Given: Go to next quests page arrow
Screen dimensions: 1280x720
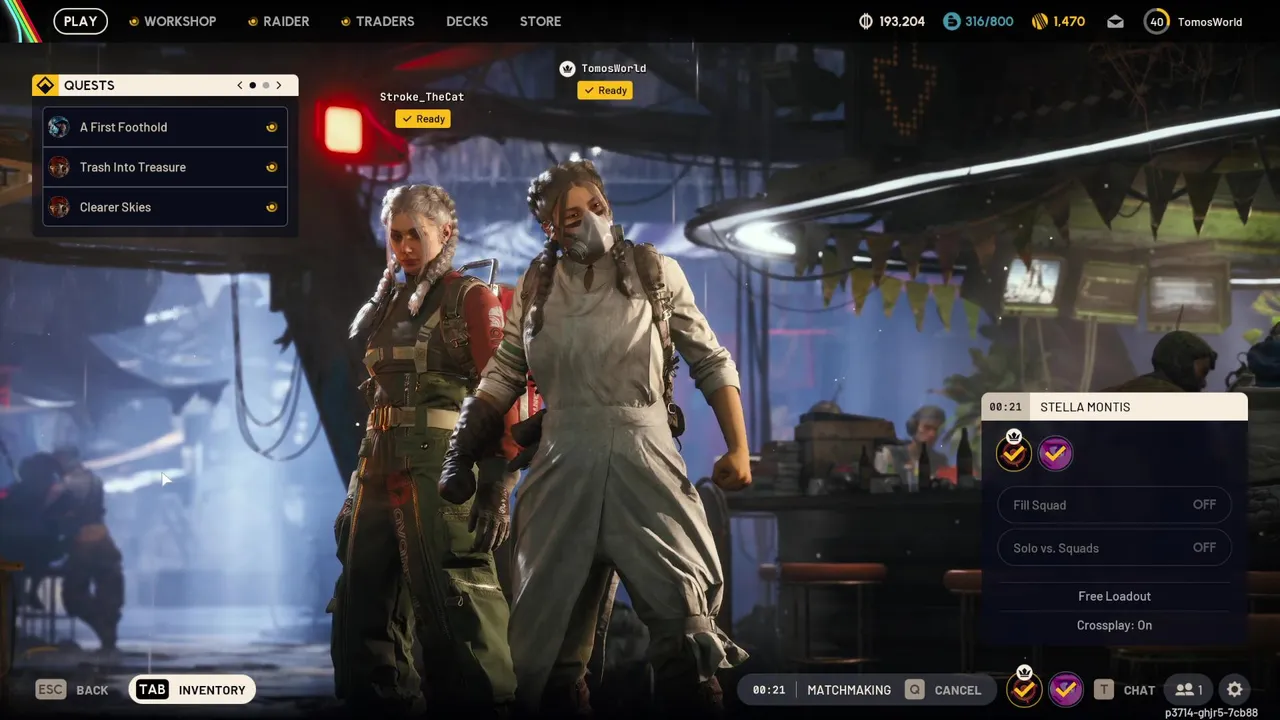Looking at the screenshot, I should pyautogui.click(x=279, y=85).
